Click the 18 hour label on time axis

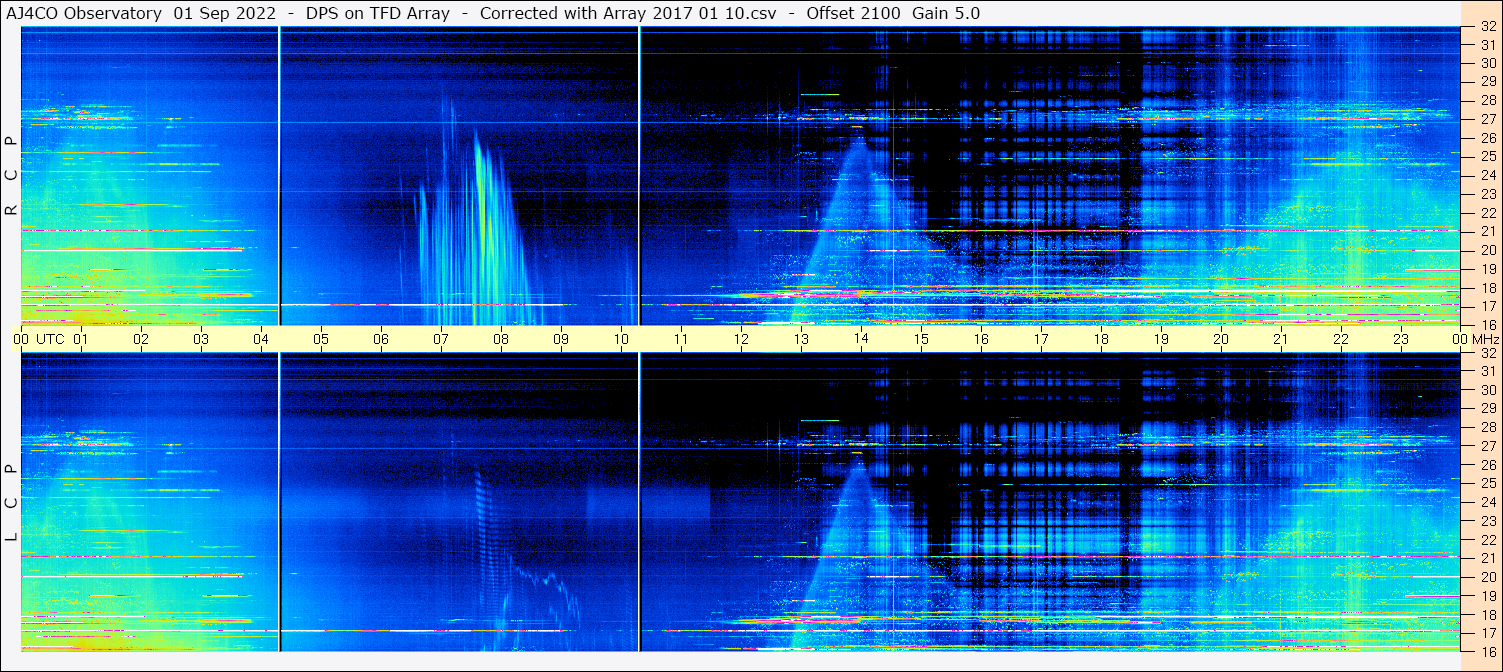(1101, 339)
